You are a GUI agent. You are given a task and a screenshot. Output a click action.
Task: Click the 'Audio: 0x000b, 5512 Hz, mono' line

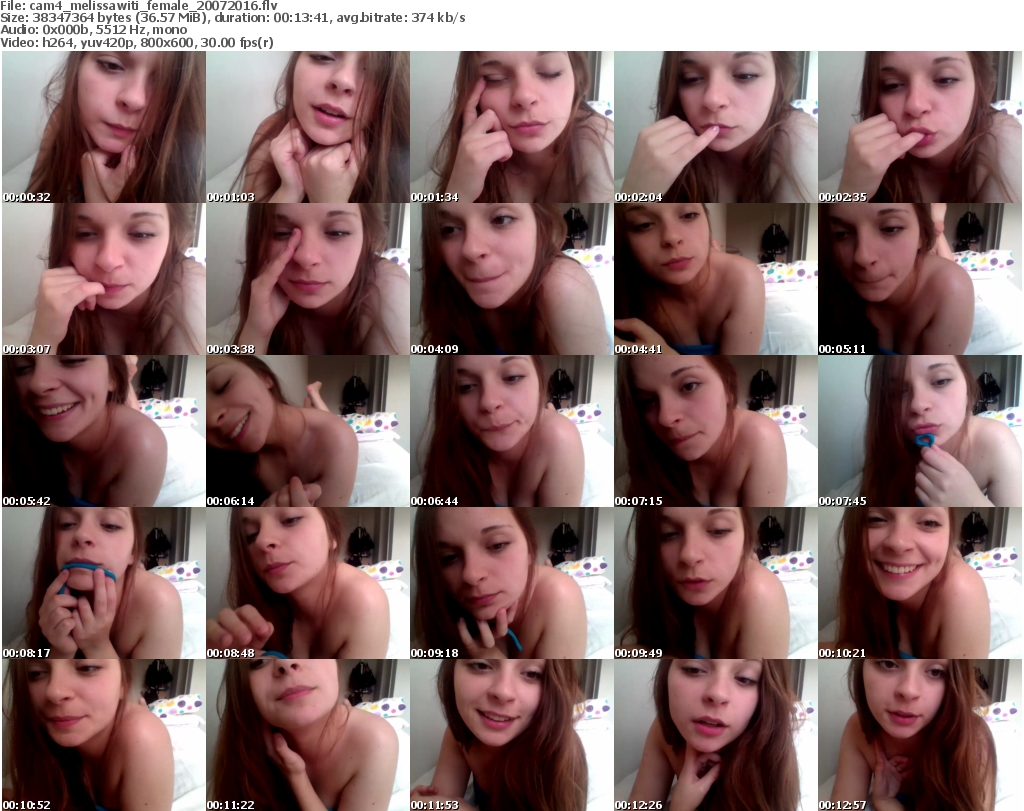[x=93, y=30]
